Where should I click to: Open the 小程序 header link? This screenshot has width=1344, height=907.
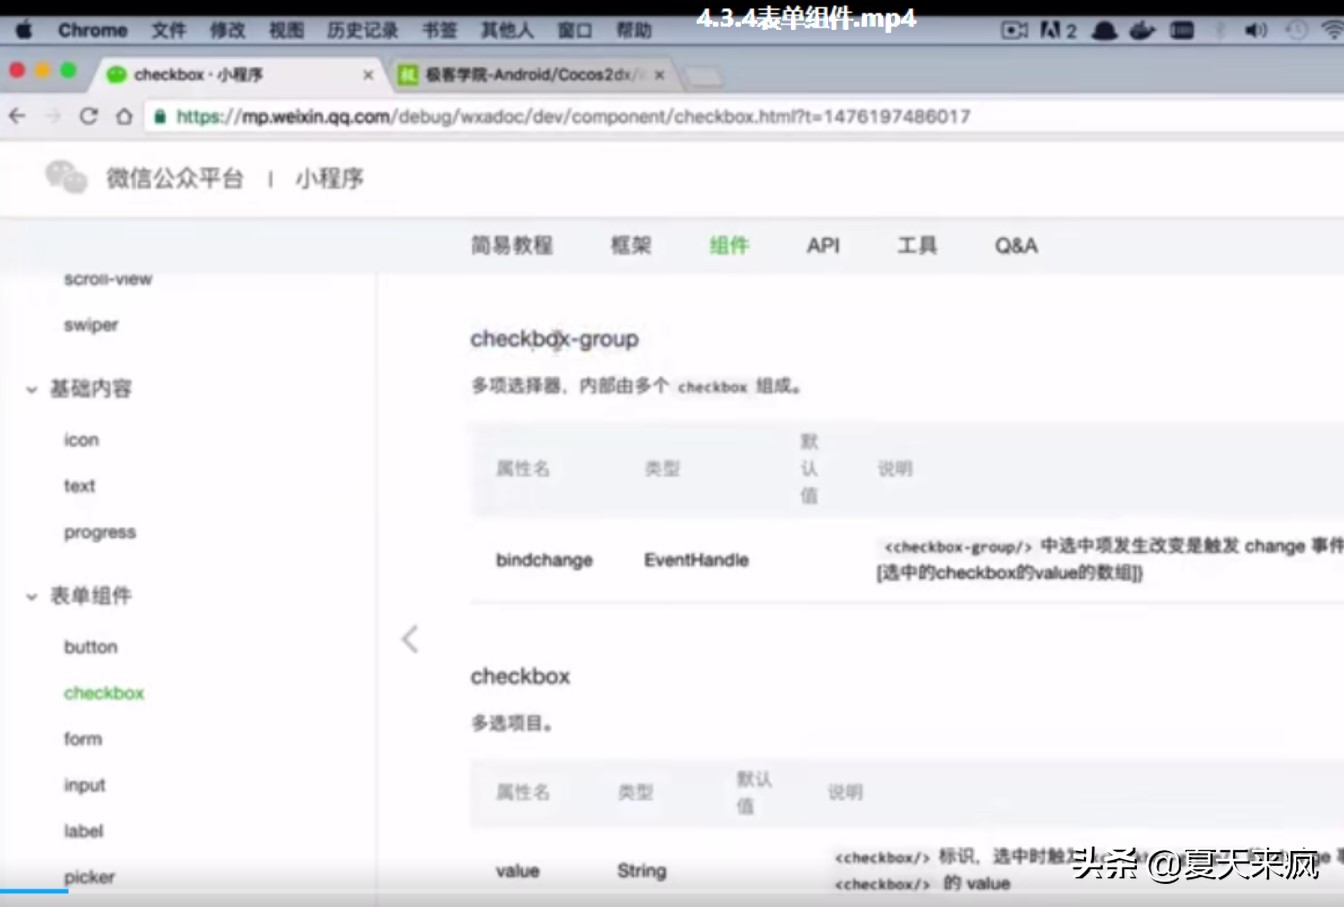(x=329, y=179)
